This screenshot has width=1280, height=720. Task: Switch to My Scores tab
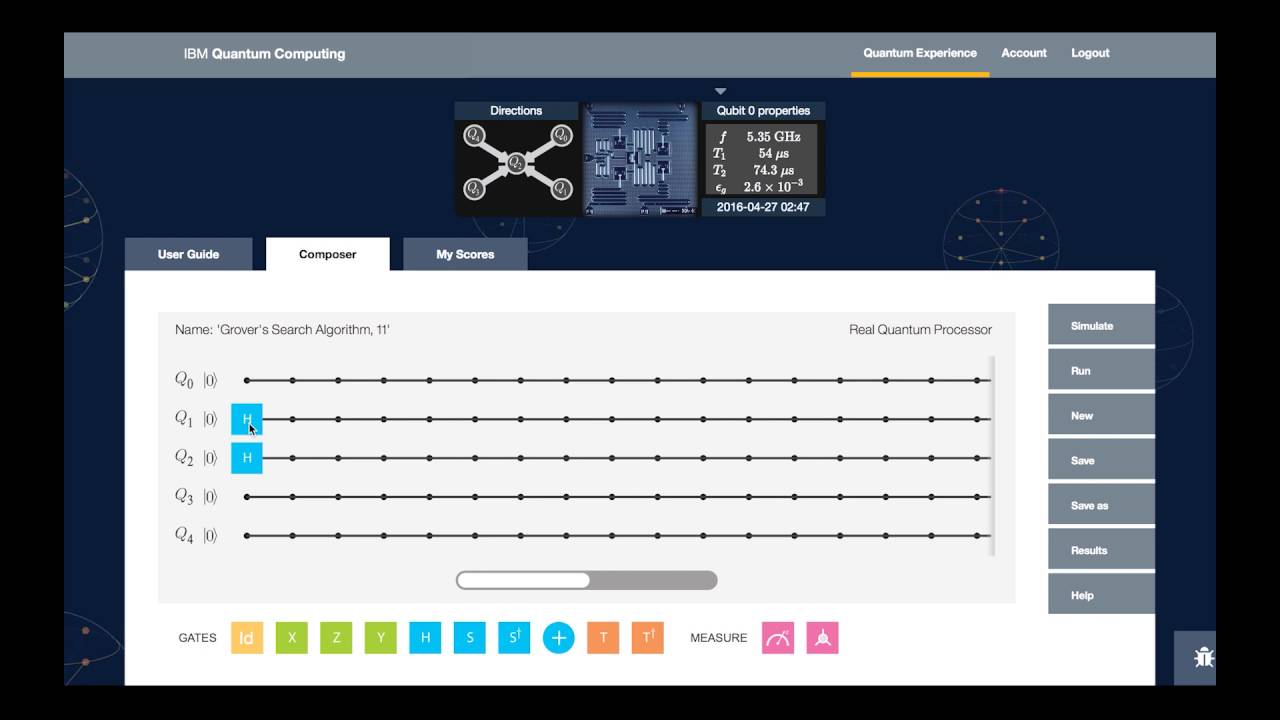point(465,254)
